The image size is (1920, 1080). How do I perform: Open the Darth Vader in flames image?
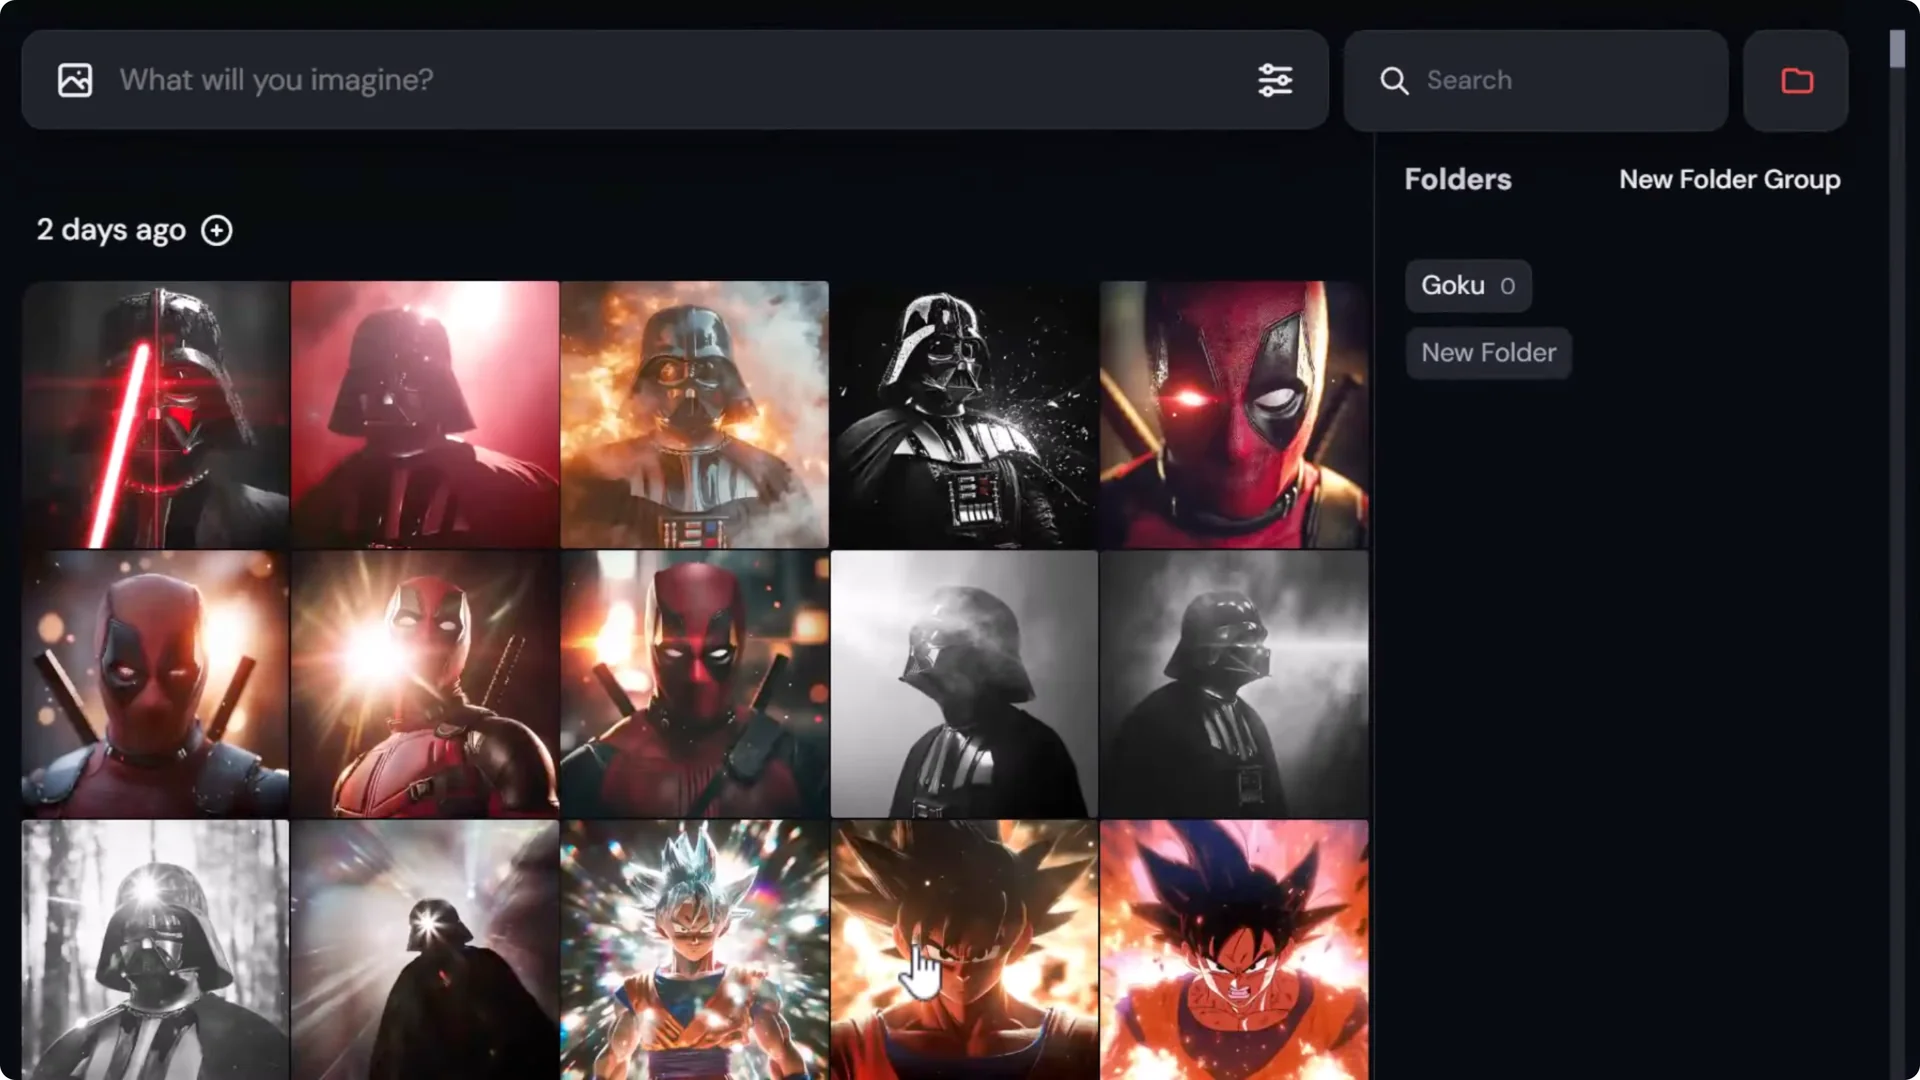click(x=694, y=414)
